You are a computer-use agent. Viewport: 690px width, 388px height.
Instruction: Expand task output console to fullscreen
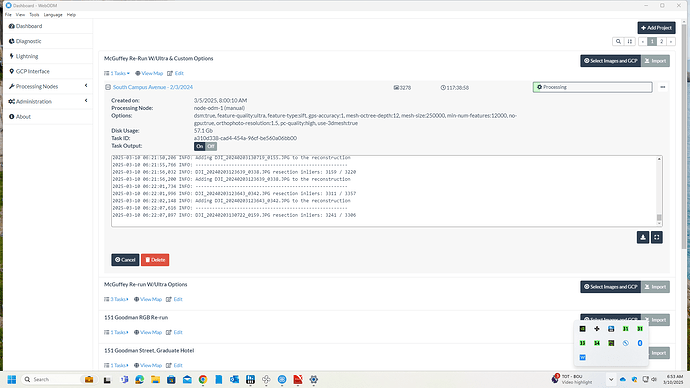click(657, 238)
